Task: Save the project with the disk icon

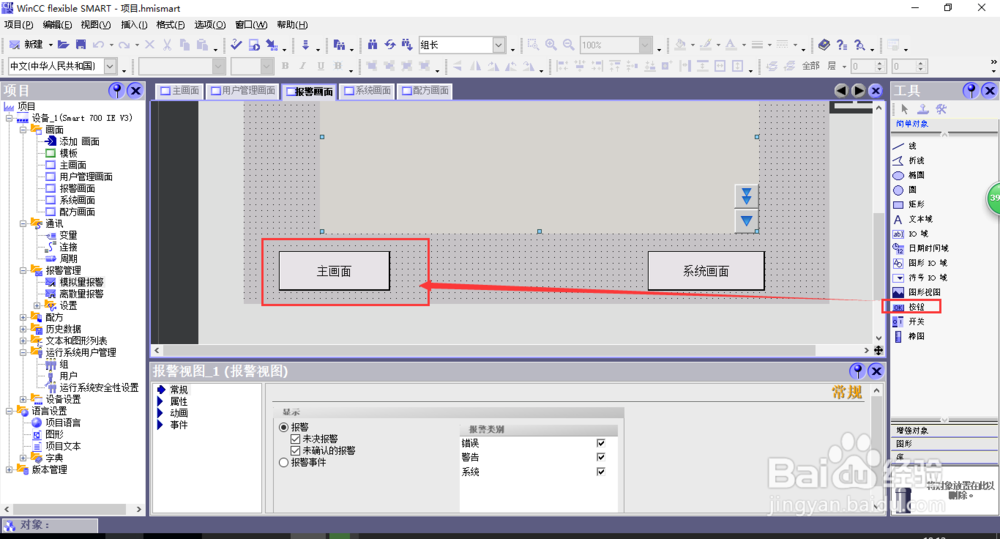Action: point(81,45)
